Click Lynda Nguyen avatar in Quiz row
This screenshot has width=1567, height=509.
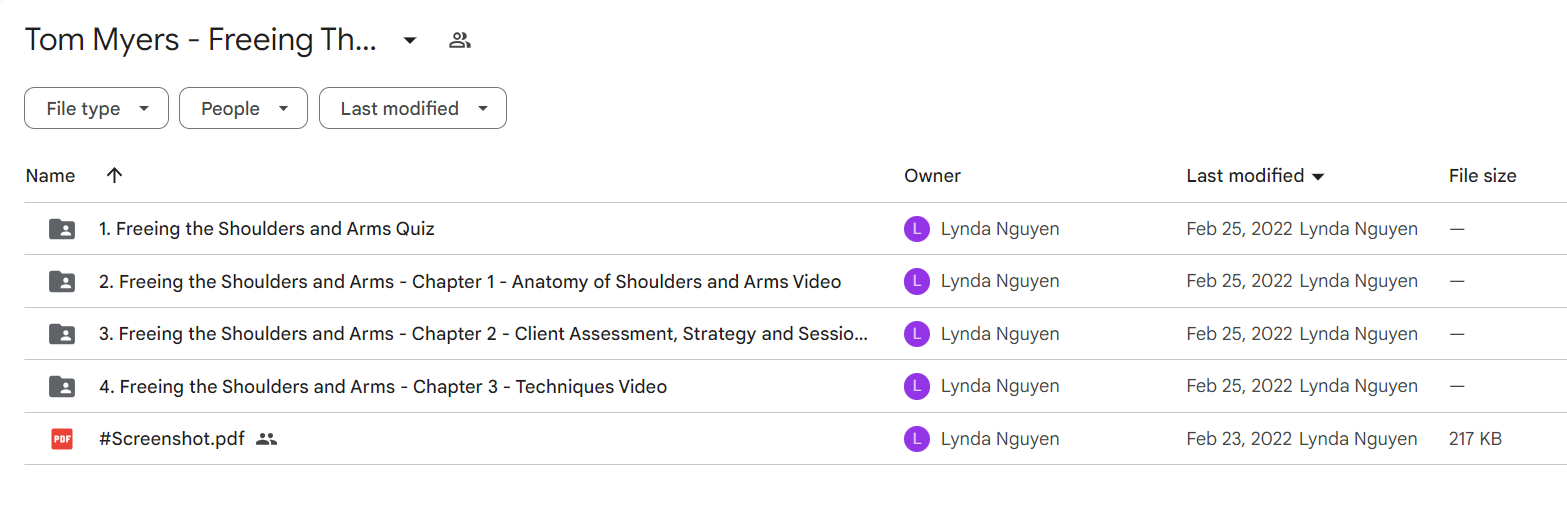click(917, 229)
